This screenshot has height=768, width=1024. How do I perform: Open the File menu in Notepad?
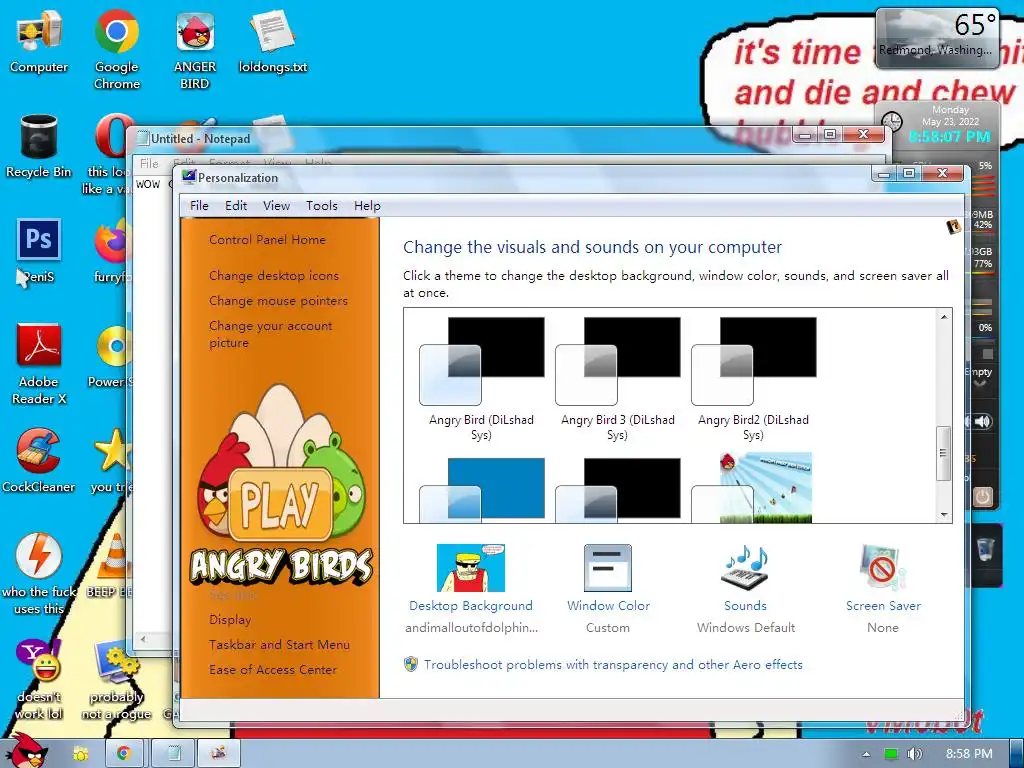click(x=150, y=163)
